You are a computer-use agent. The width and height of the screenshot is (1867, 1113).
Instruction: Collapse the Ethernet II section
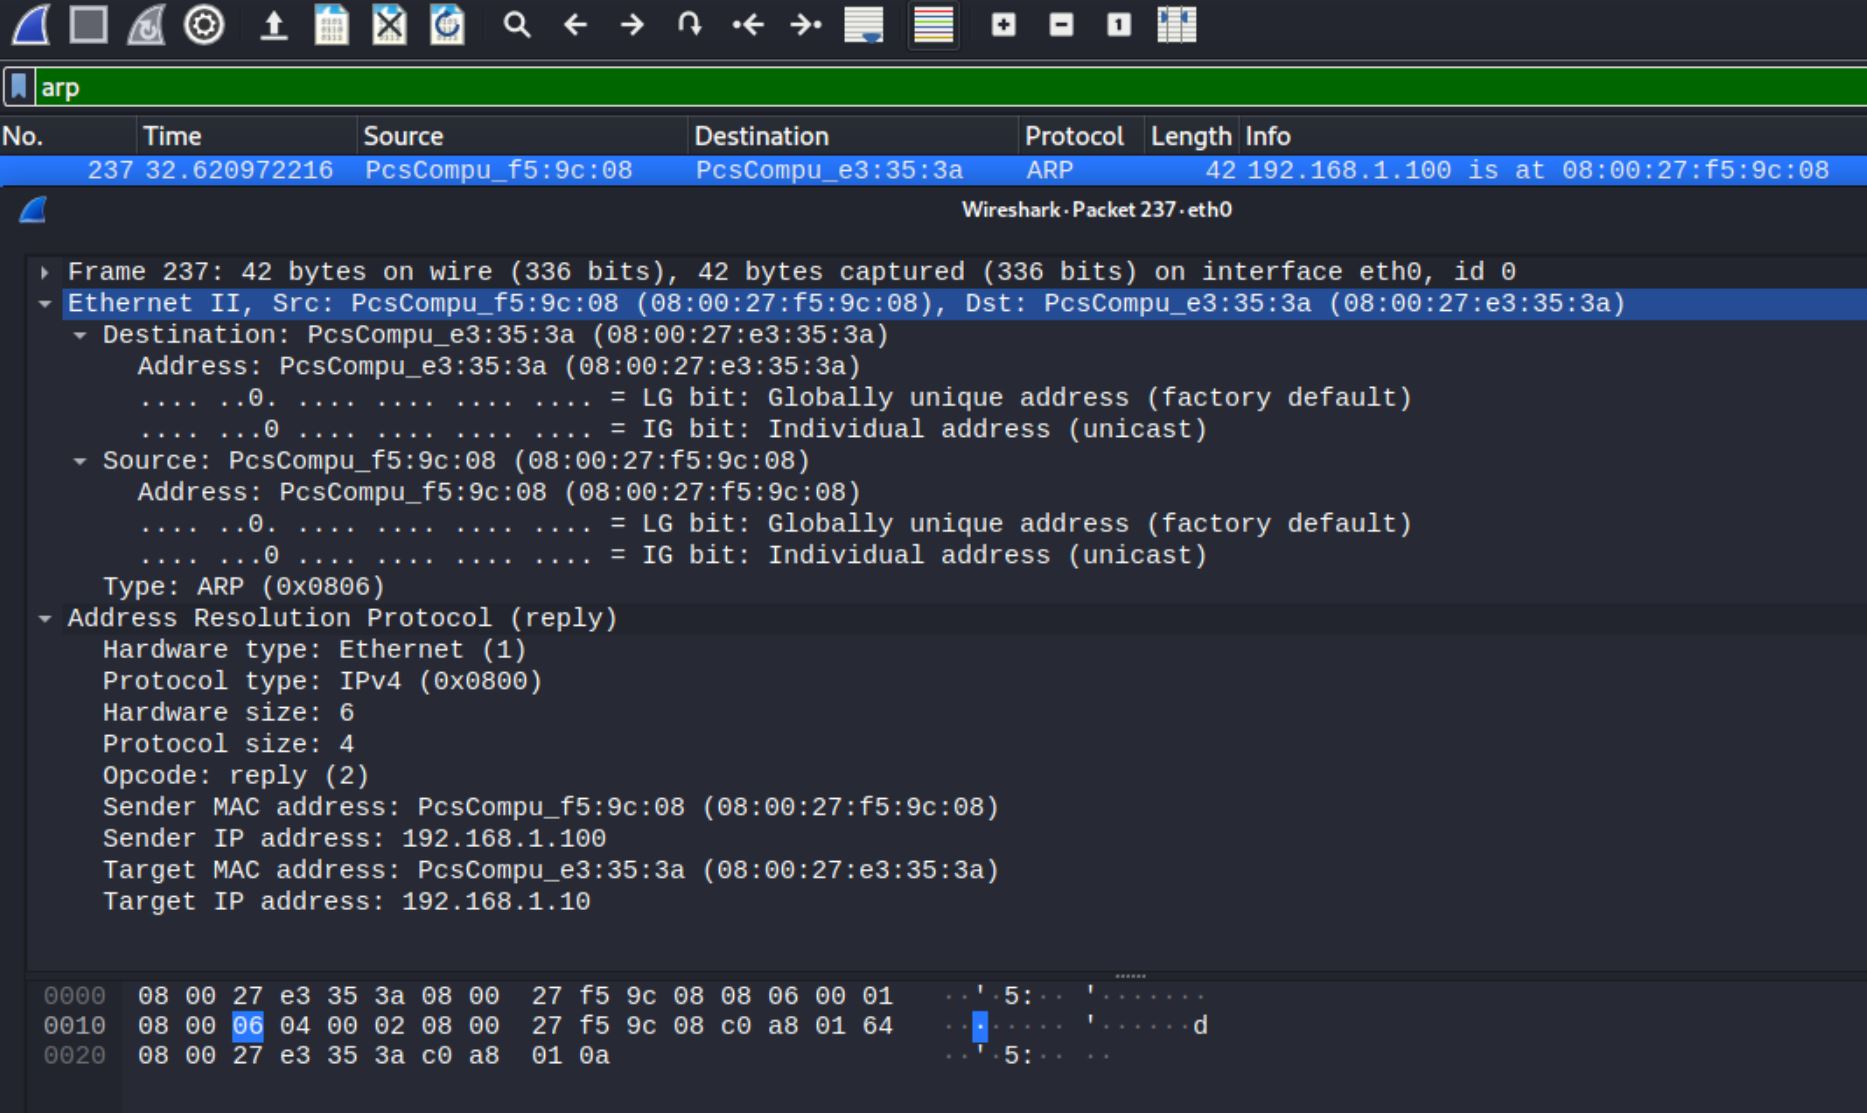(45, 303)
